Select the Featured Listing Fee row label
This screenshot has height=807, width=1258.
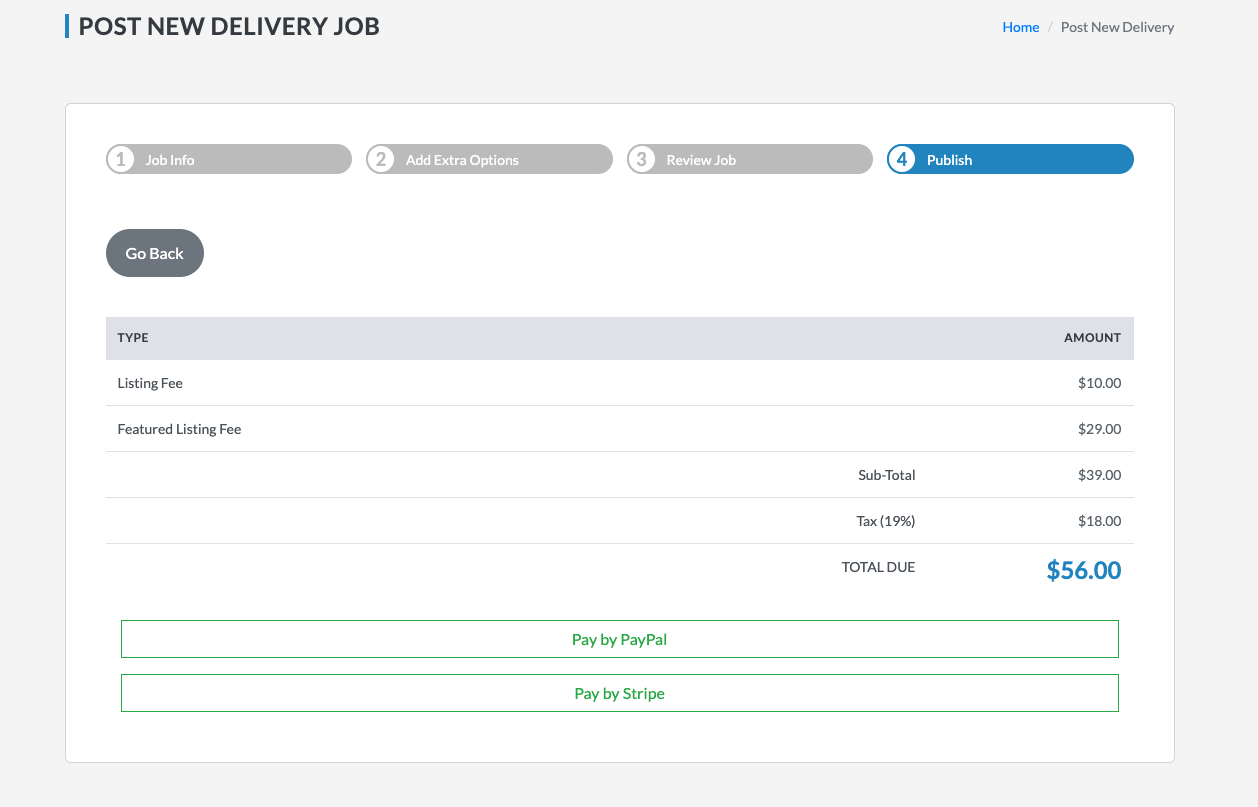(179, 429)
